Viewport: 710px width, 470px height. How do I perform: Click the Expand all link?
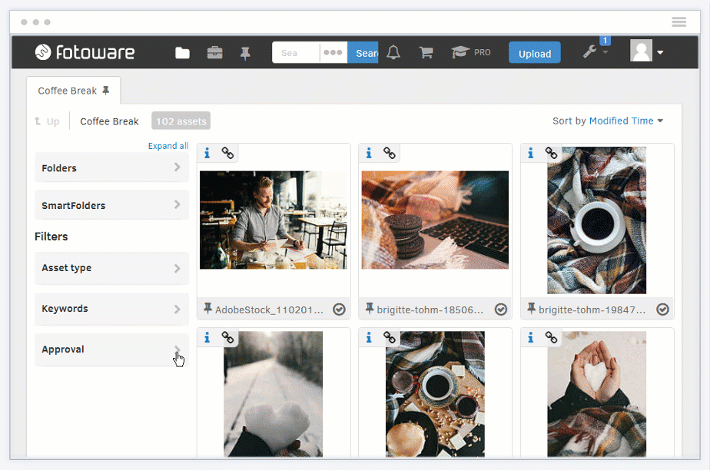coord(168,146)
